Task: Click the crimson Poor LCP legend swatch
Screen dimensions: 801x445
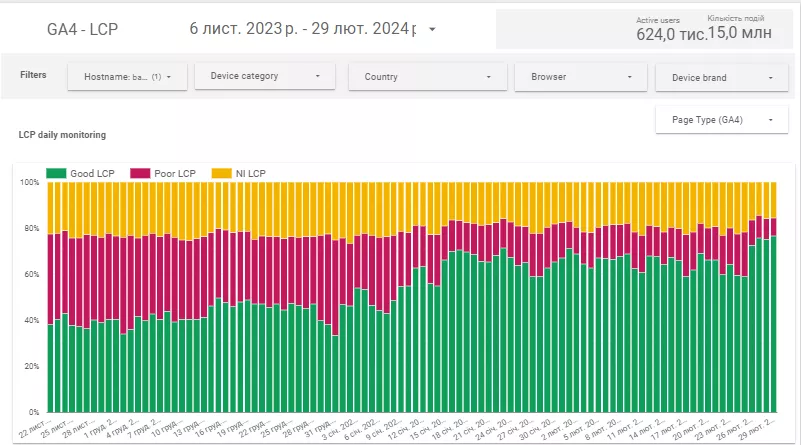Action: [140, 173]
